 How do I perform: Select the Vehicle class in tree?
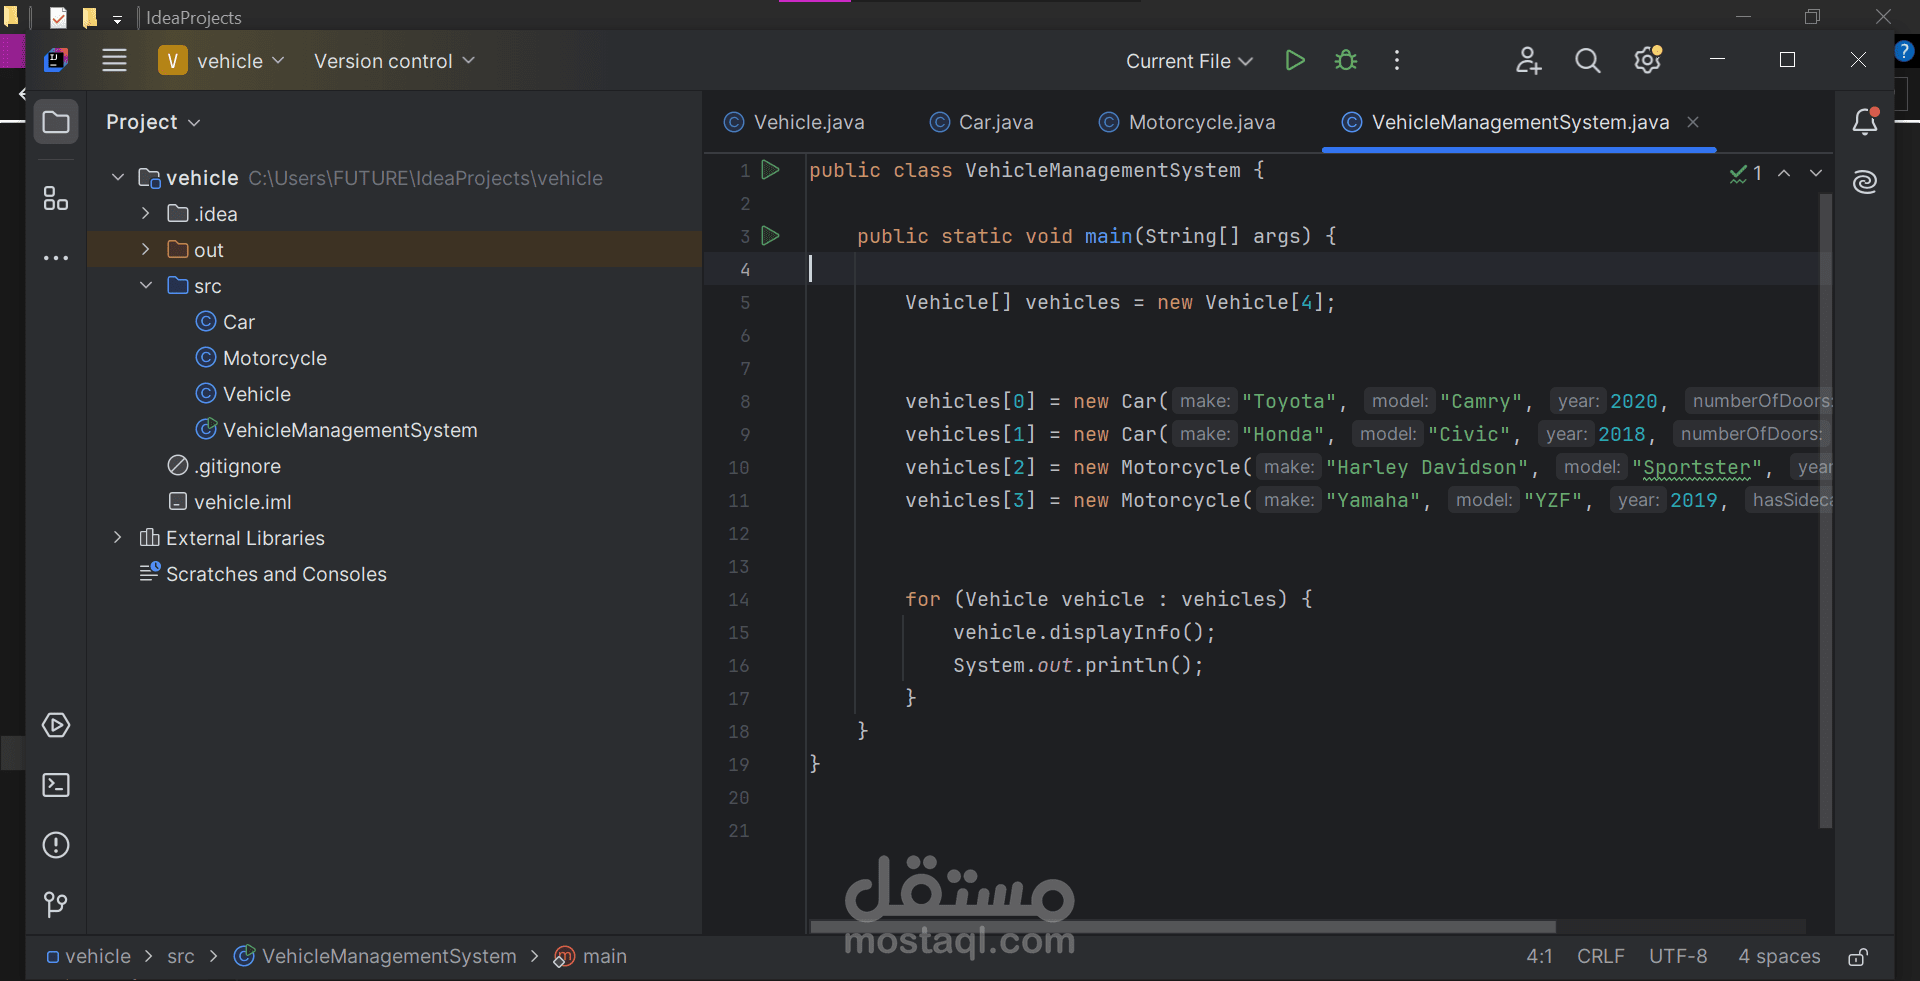(257, 394)
